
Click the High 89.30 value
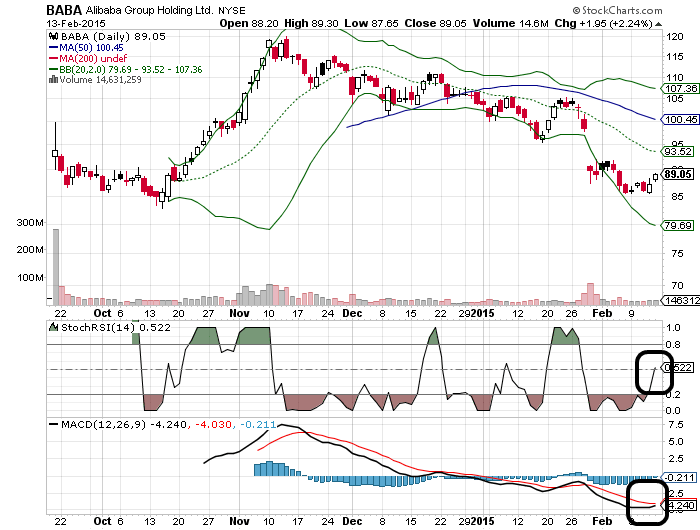point(311,23)
